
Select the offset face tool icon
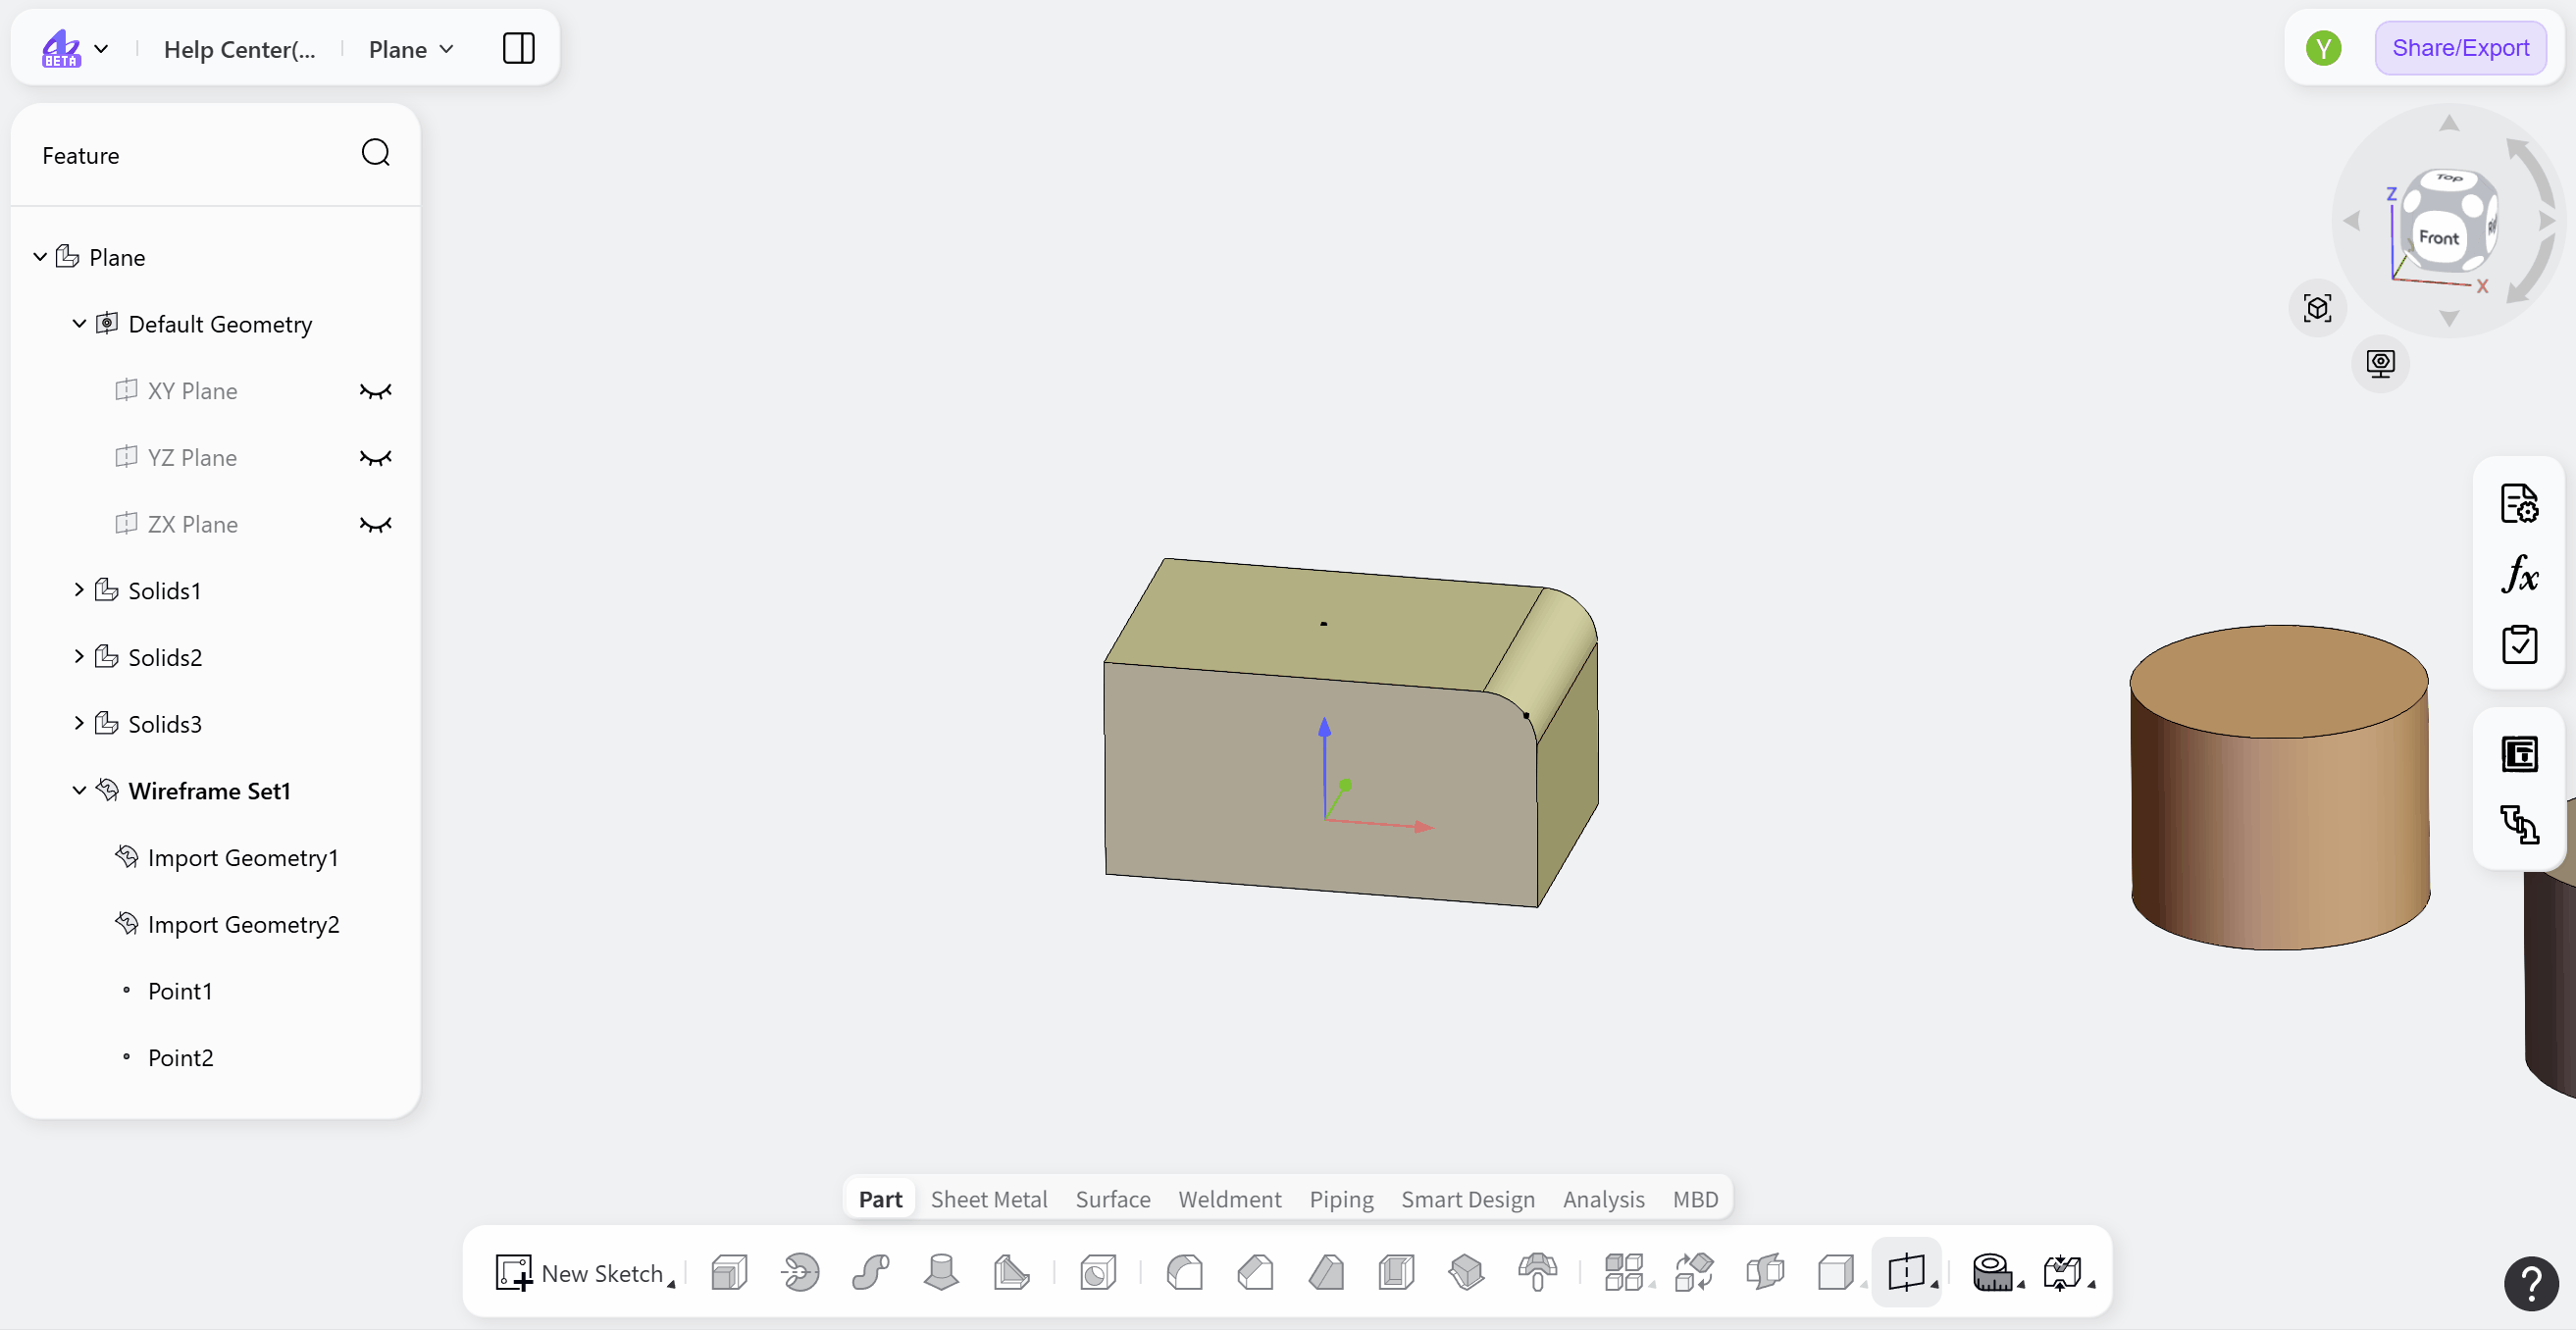[1467, 1273]
